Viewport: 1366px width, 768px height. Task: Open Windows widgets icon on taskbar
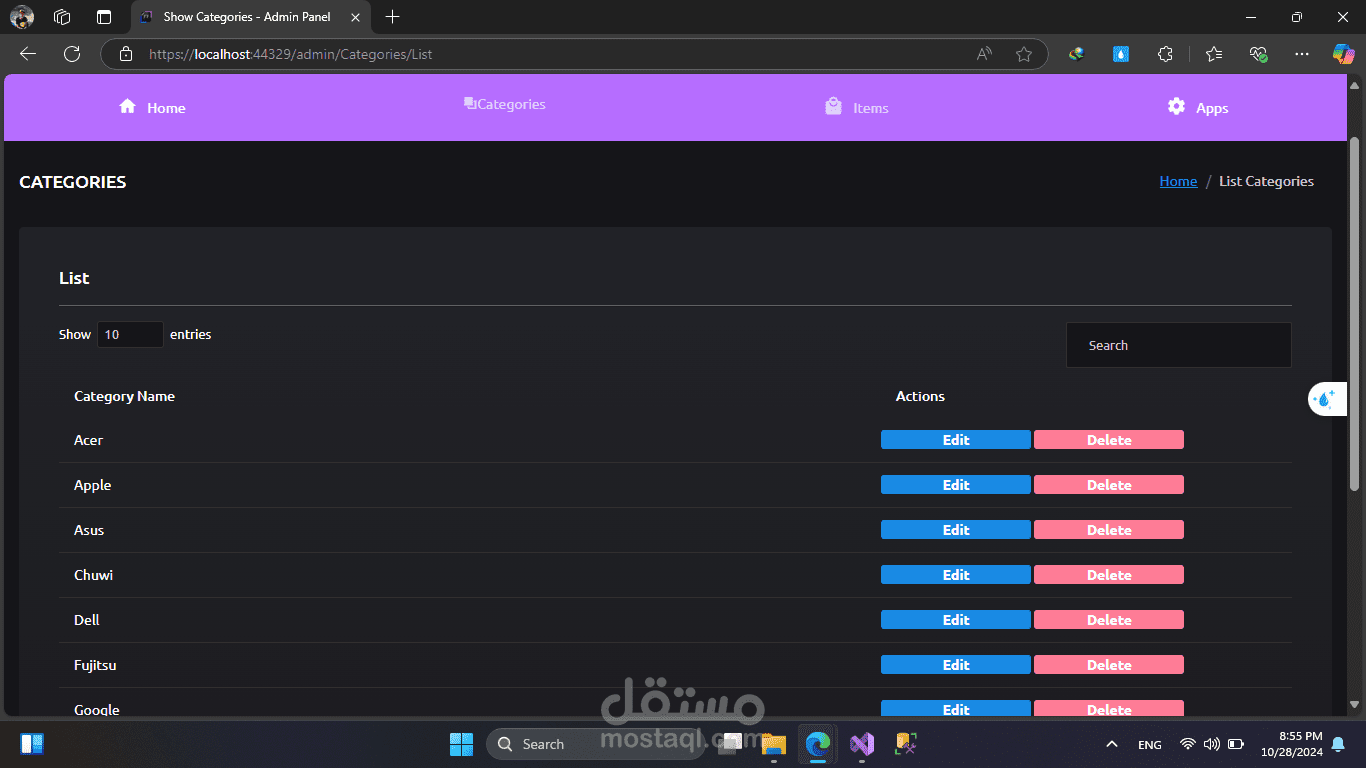(32, 744)
